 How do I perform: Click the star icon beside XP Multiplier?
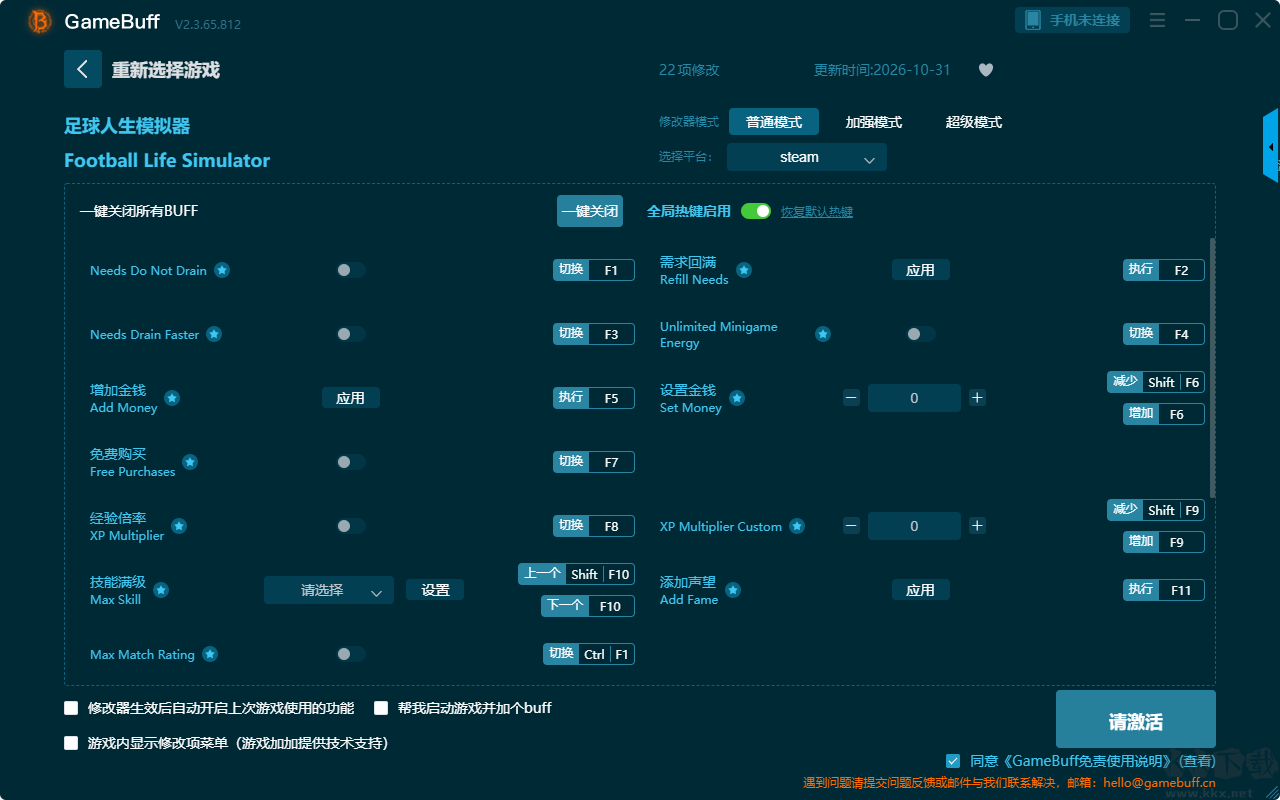pos(179,526)
